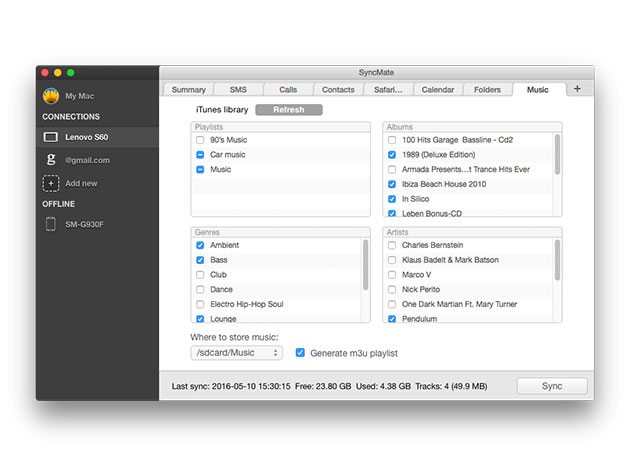This screenshot has width=630, height=473.
Task: Click the Where to store music label
Action: pos(234,337)
